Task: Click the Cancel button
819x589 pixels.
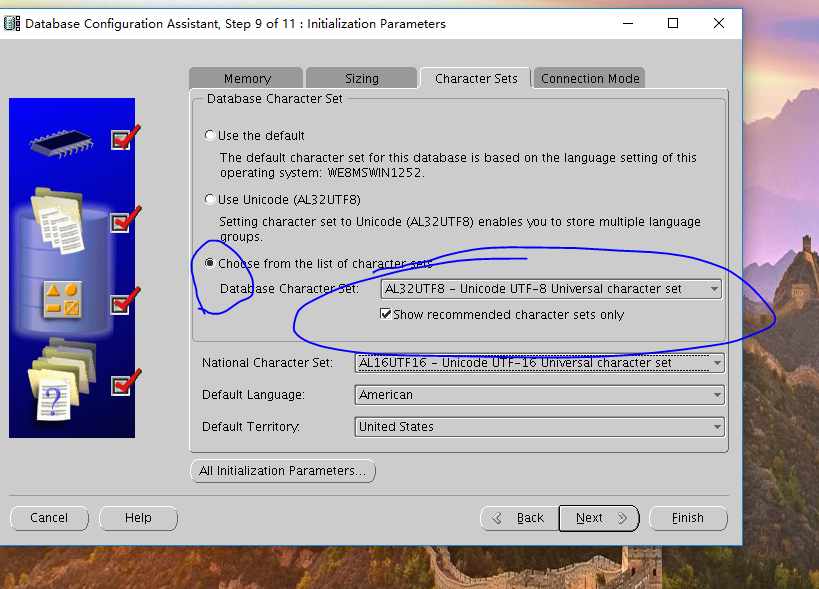Action: pyautogui.click(x=49, y=518)
